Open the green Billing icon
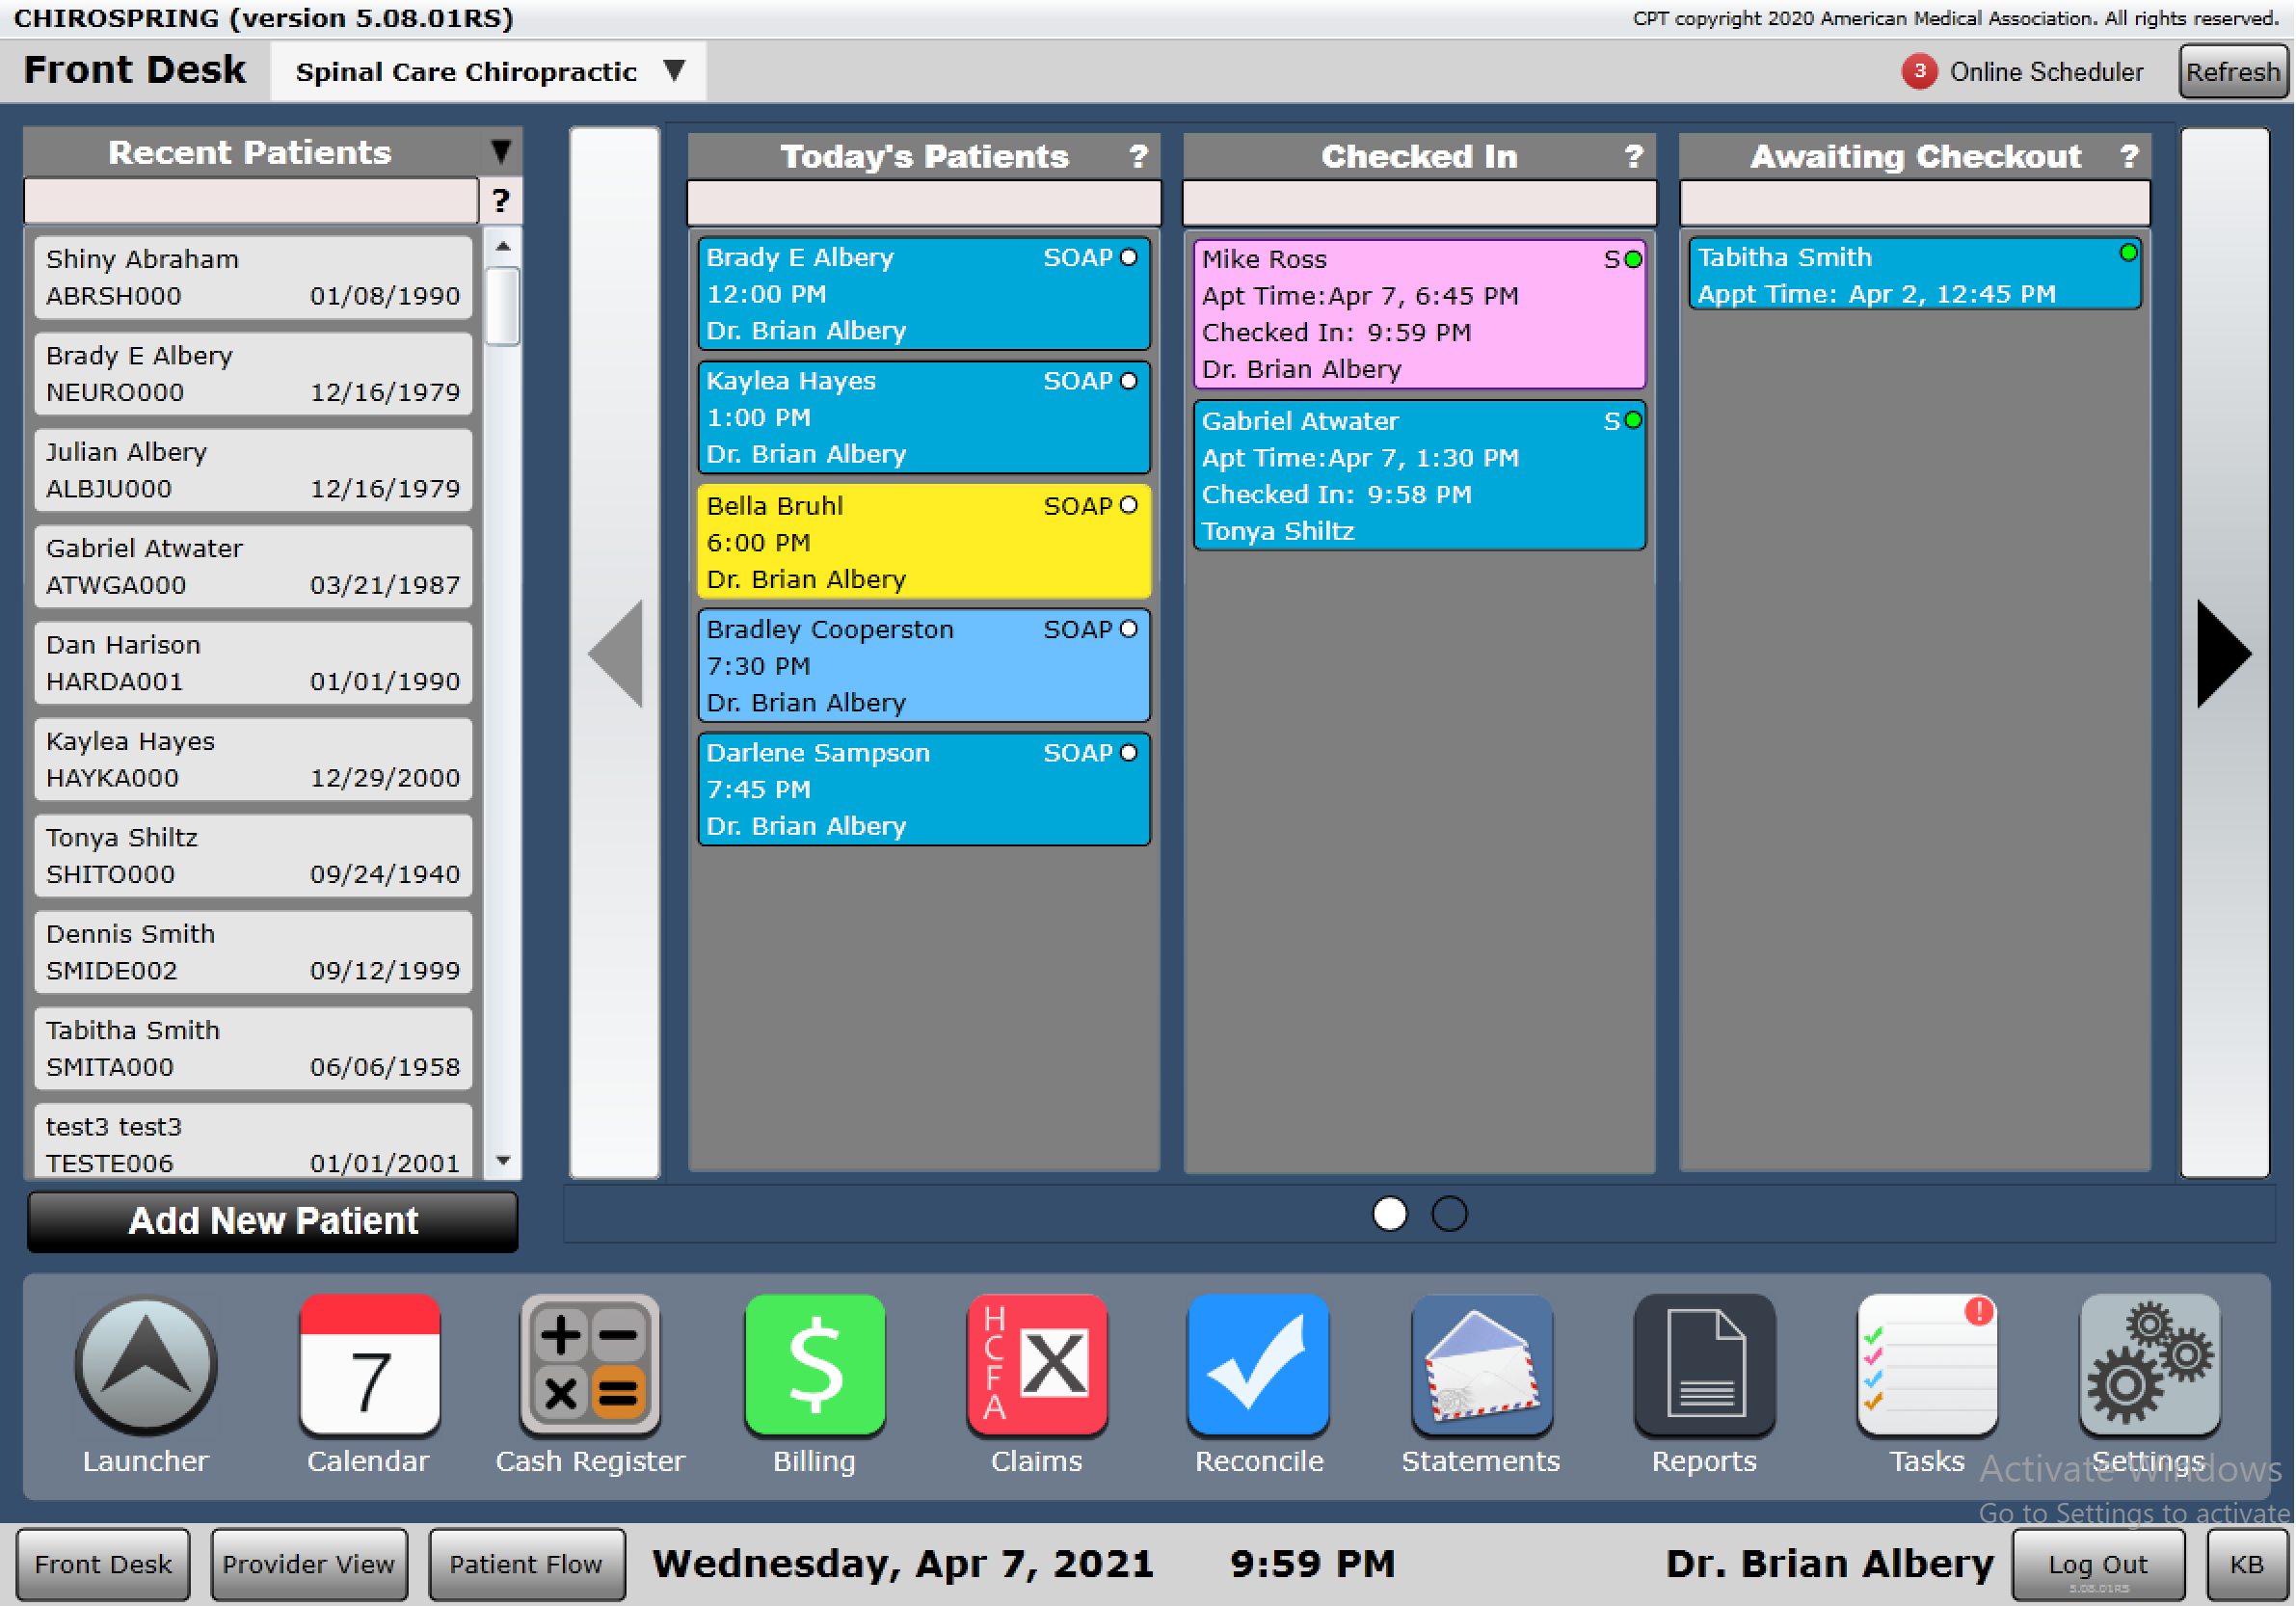The image size is (2296, 1606). click(814, 1366)
